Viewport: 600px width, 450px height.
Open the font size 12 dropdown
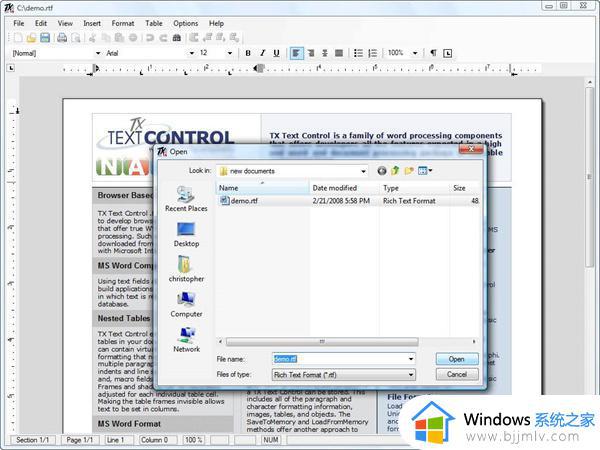230,53
